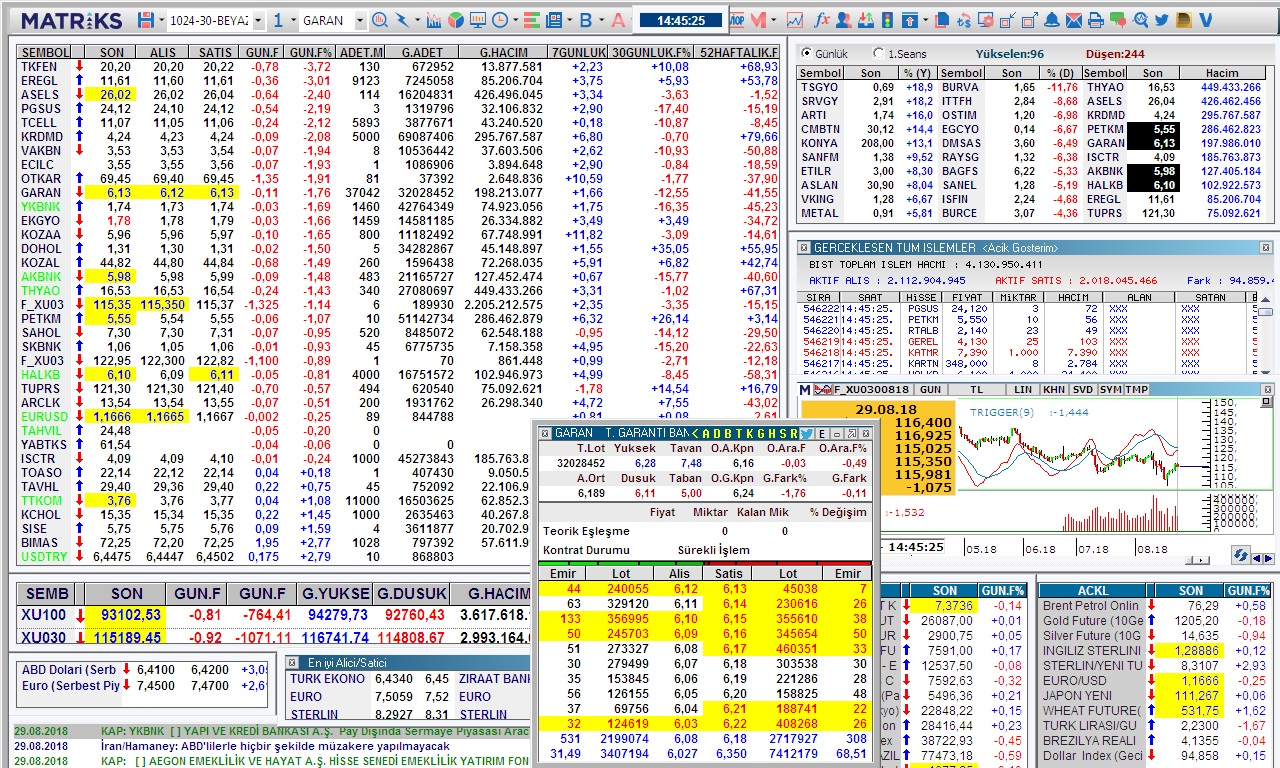Image resolution: width=1280 pixels, height=768 pixels.
Task: Open the chart with red bars icon
Action: pyautogui.click(x=434, y=20)
